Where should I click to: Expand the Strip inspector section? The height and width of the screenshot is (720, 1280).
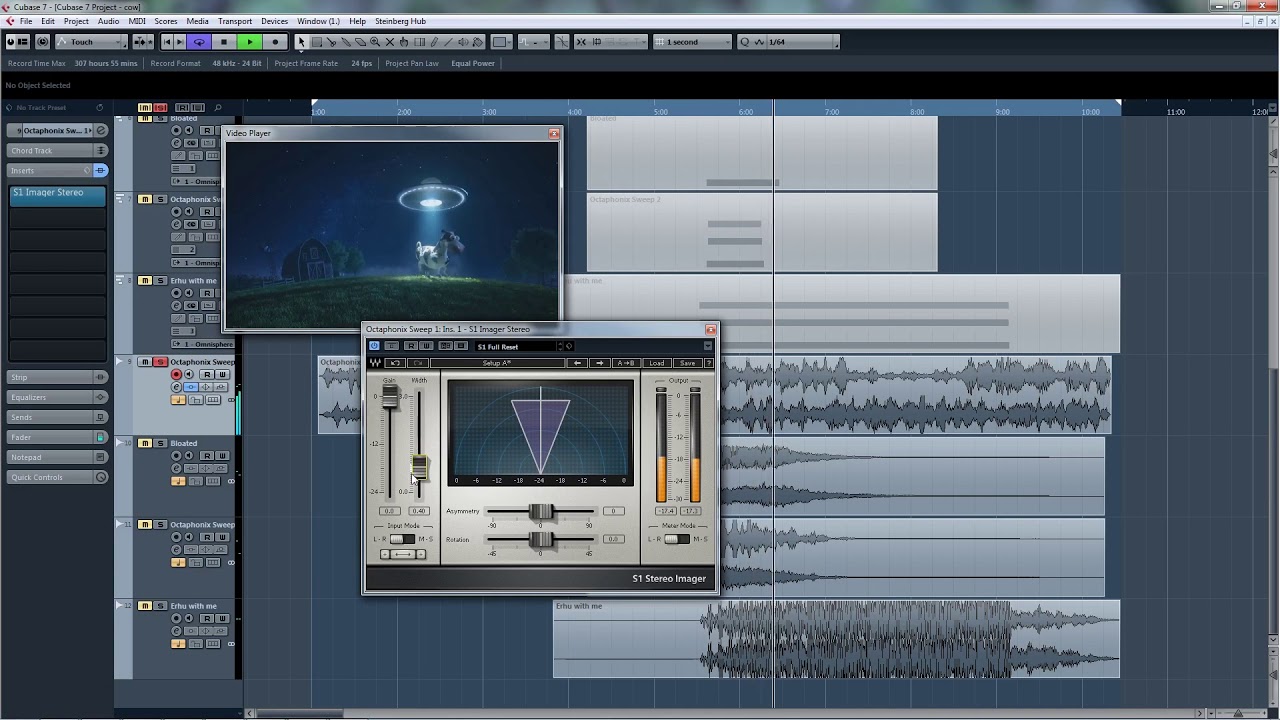tap(57, 377)
